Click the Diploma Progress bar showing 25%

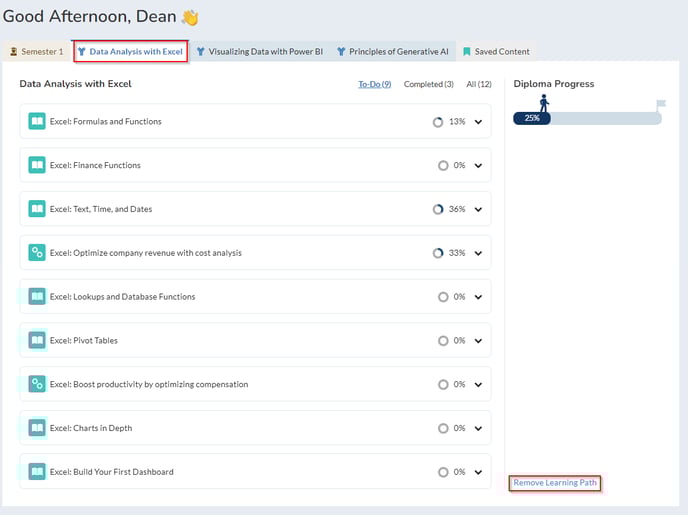coord(587,118)
